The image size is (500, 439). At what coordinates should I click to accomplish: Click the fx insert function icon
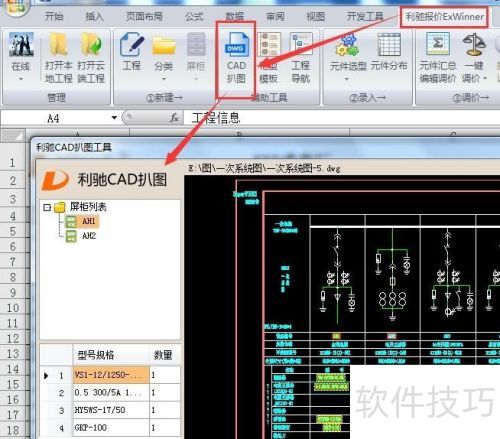(174, 118)
